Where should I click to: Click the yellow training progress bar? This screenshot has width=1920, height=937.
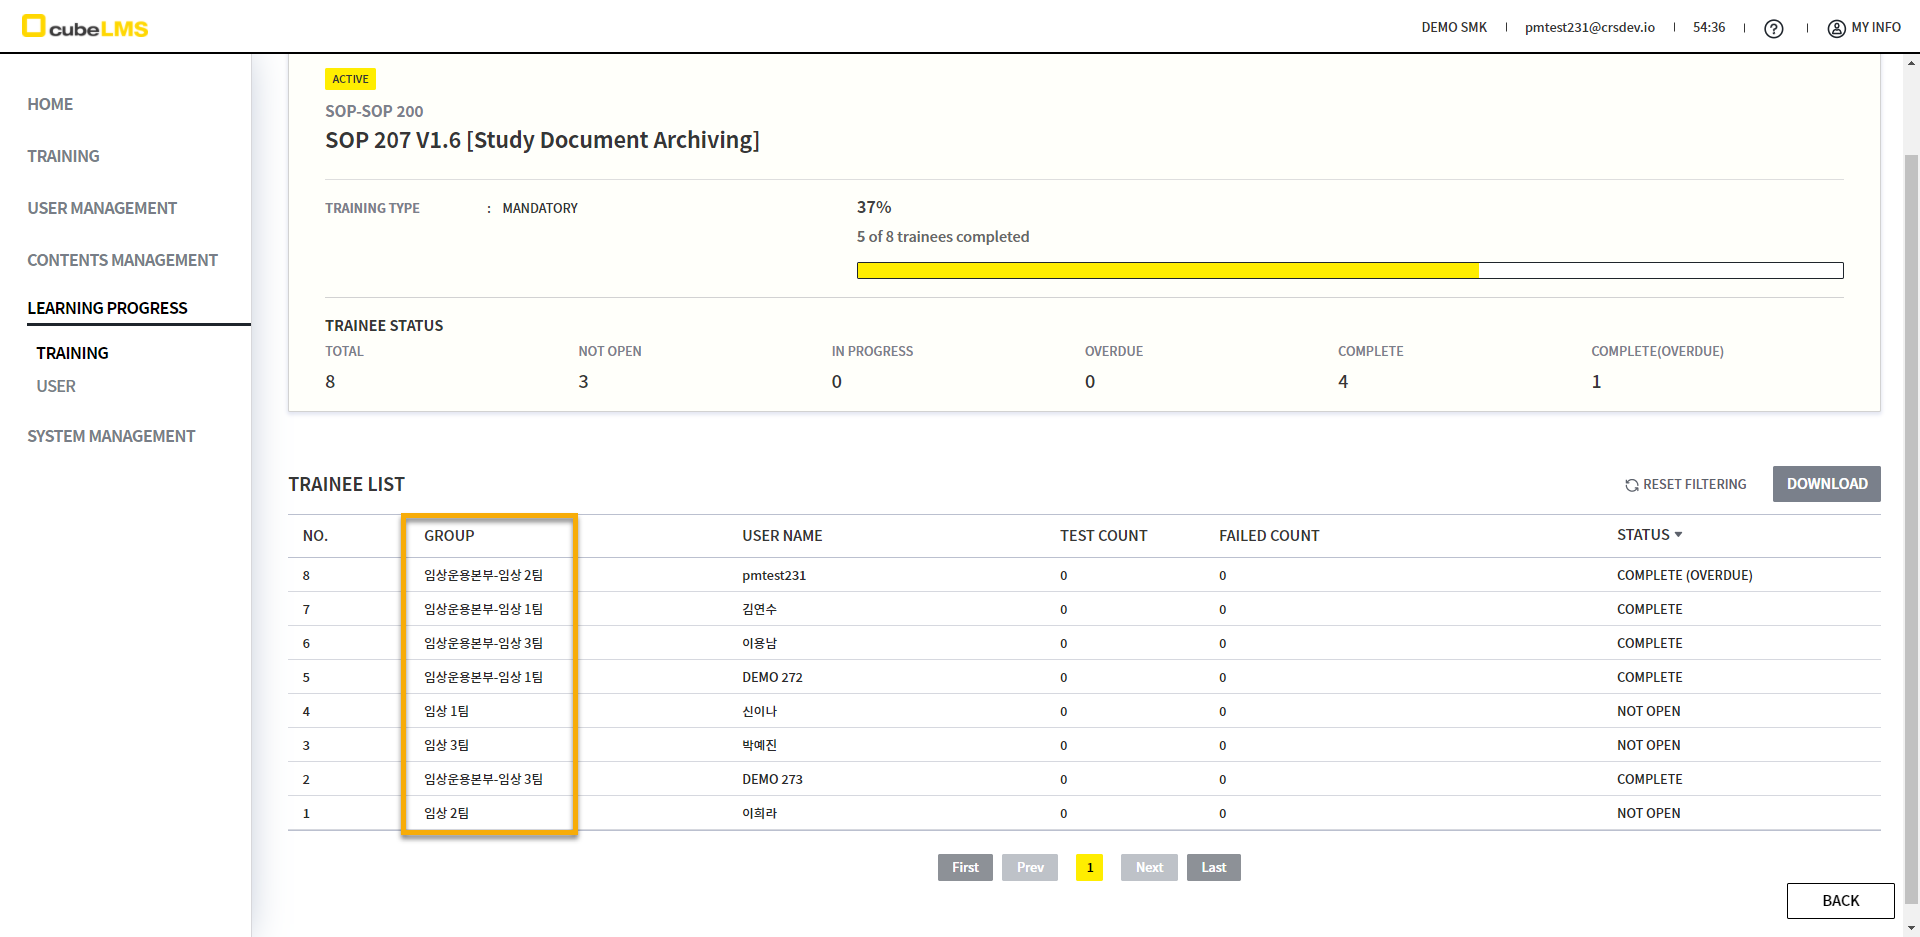pos(1167,270)
